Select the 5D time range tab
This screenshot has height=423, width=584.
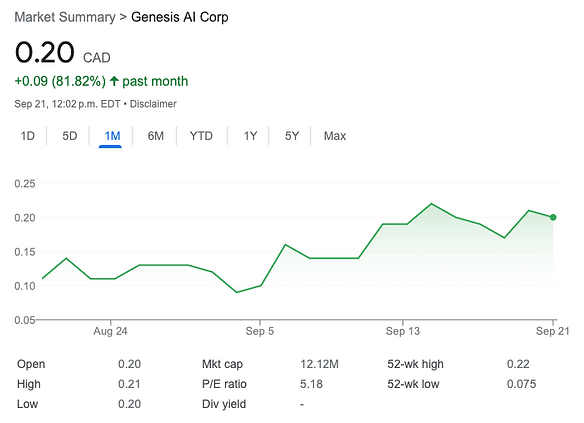(x=70, y=136)
